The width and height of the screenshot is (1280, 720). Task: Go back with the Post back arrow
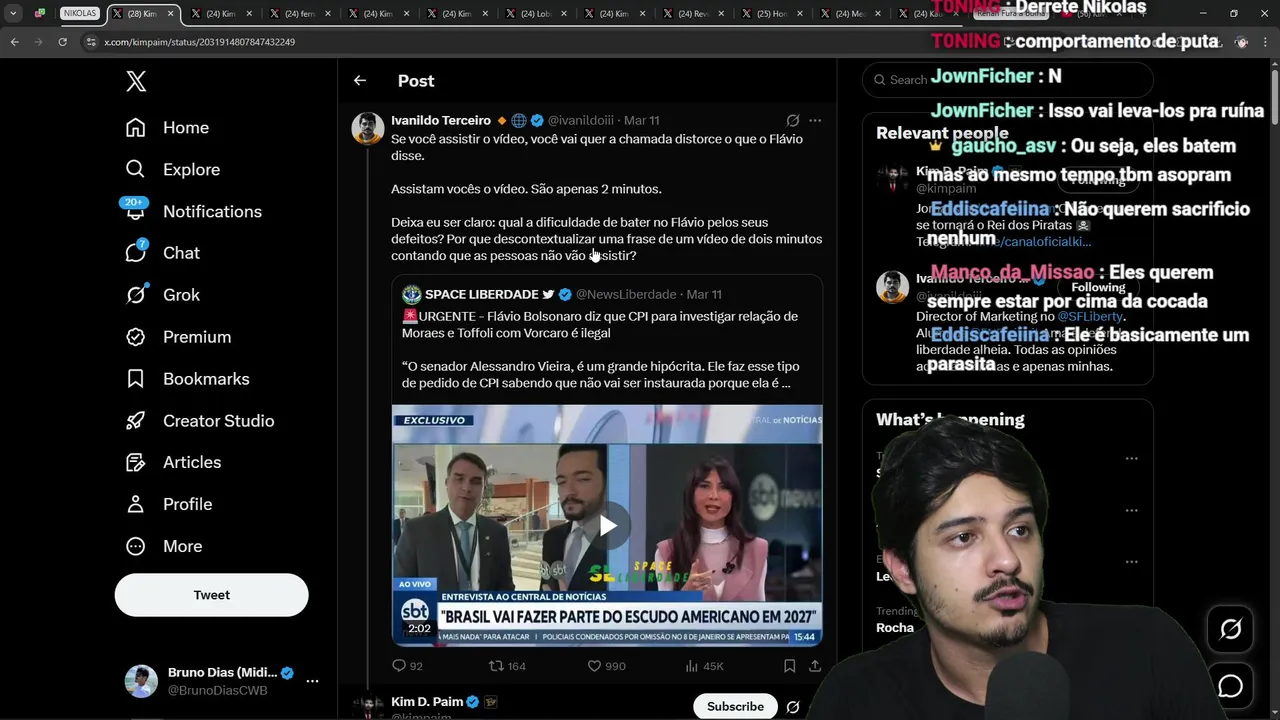360,81
